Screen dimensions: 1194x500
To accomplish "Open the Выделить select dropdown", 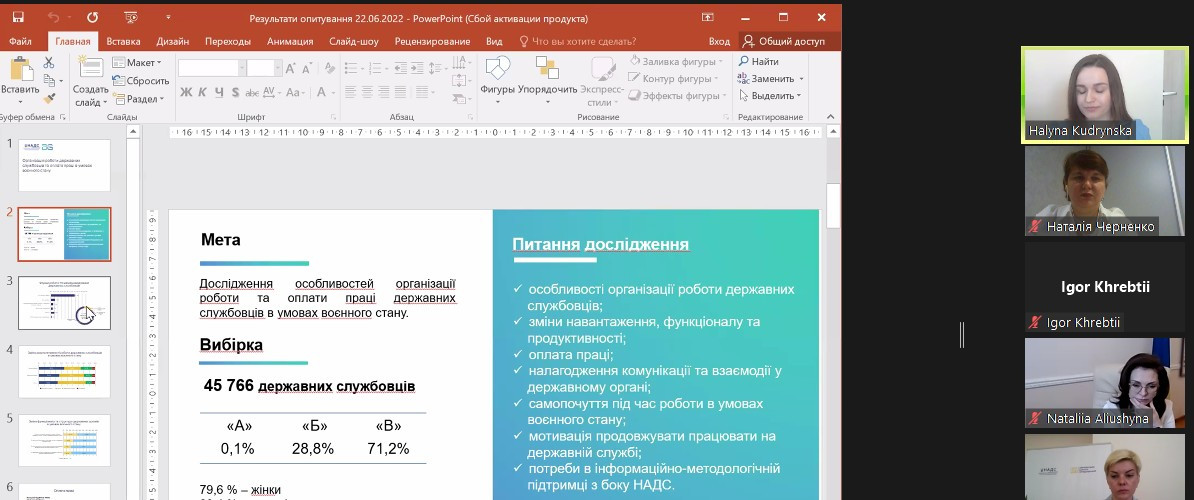I will click(x=770, y=96).
